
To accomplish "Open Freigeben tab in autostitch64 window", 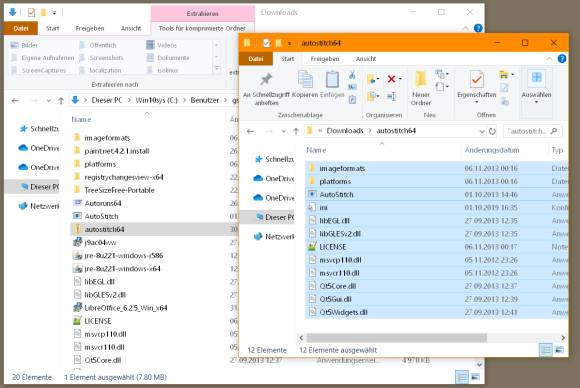I will [325, 59].
